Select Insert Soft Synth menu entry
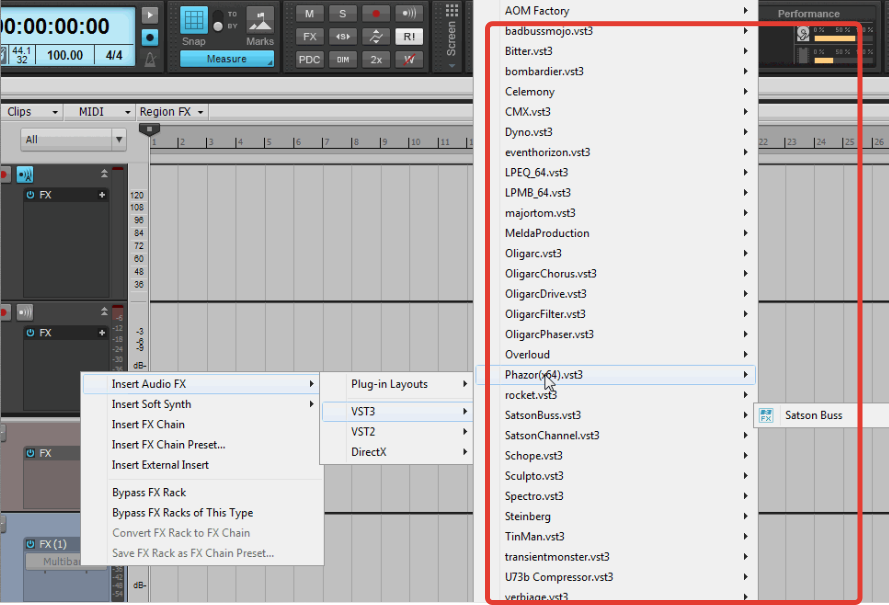889x605 pixels. point(201,404)
